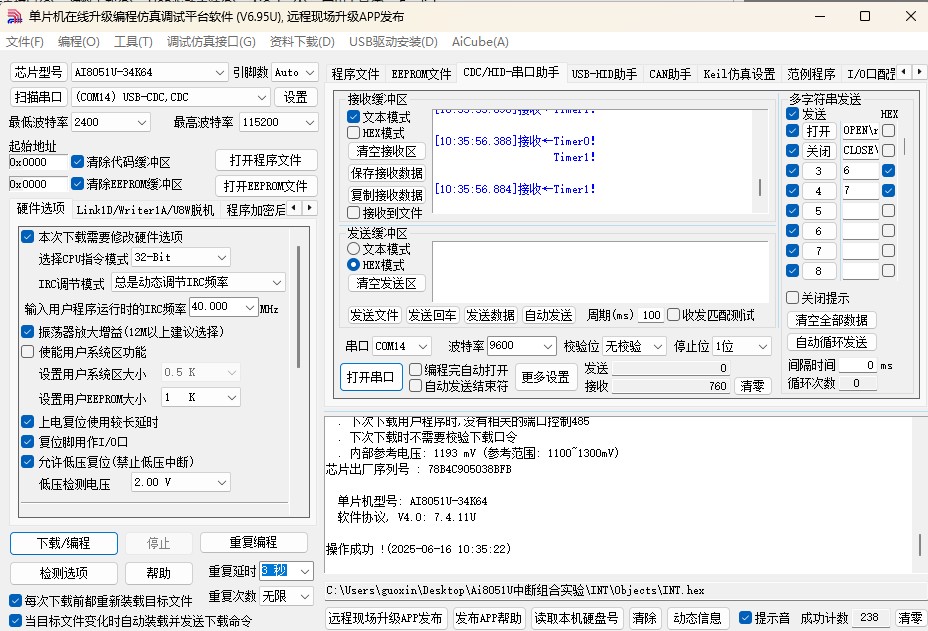Switch to the 程序文件 tab
The image size is (928, 631).
355,74
